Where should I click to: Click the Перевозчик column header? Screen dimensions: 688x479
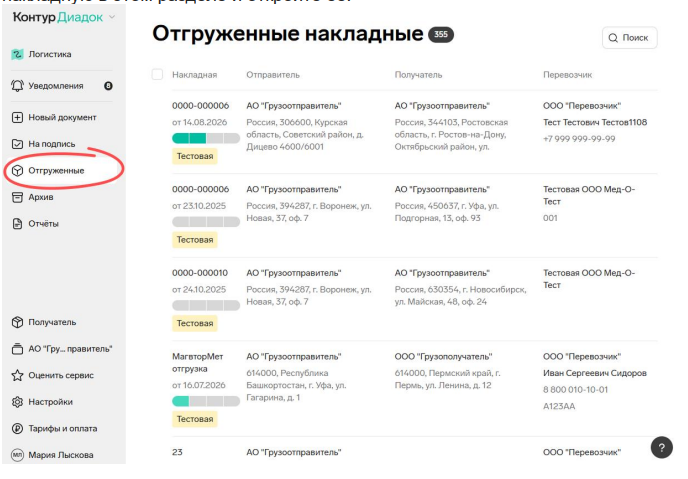568,75
